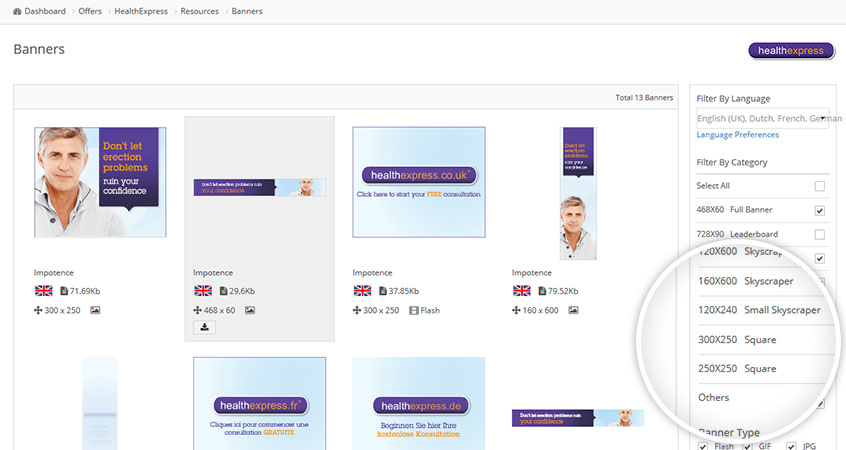Go to Offers in the breadcrumb
Viewport: 846px width, 450px height.
[92, 11]
